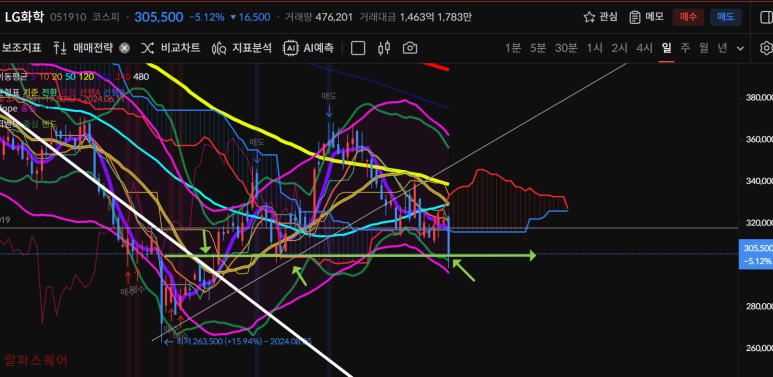The height and width of the screenshot is (377, 773).
Task: Remove trading strategy with the X icon
Action: pos(125,48)
